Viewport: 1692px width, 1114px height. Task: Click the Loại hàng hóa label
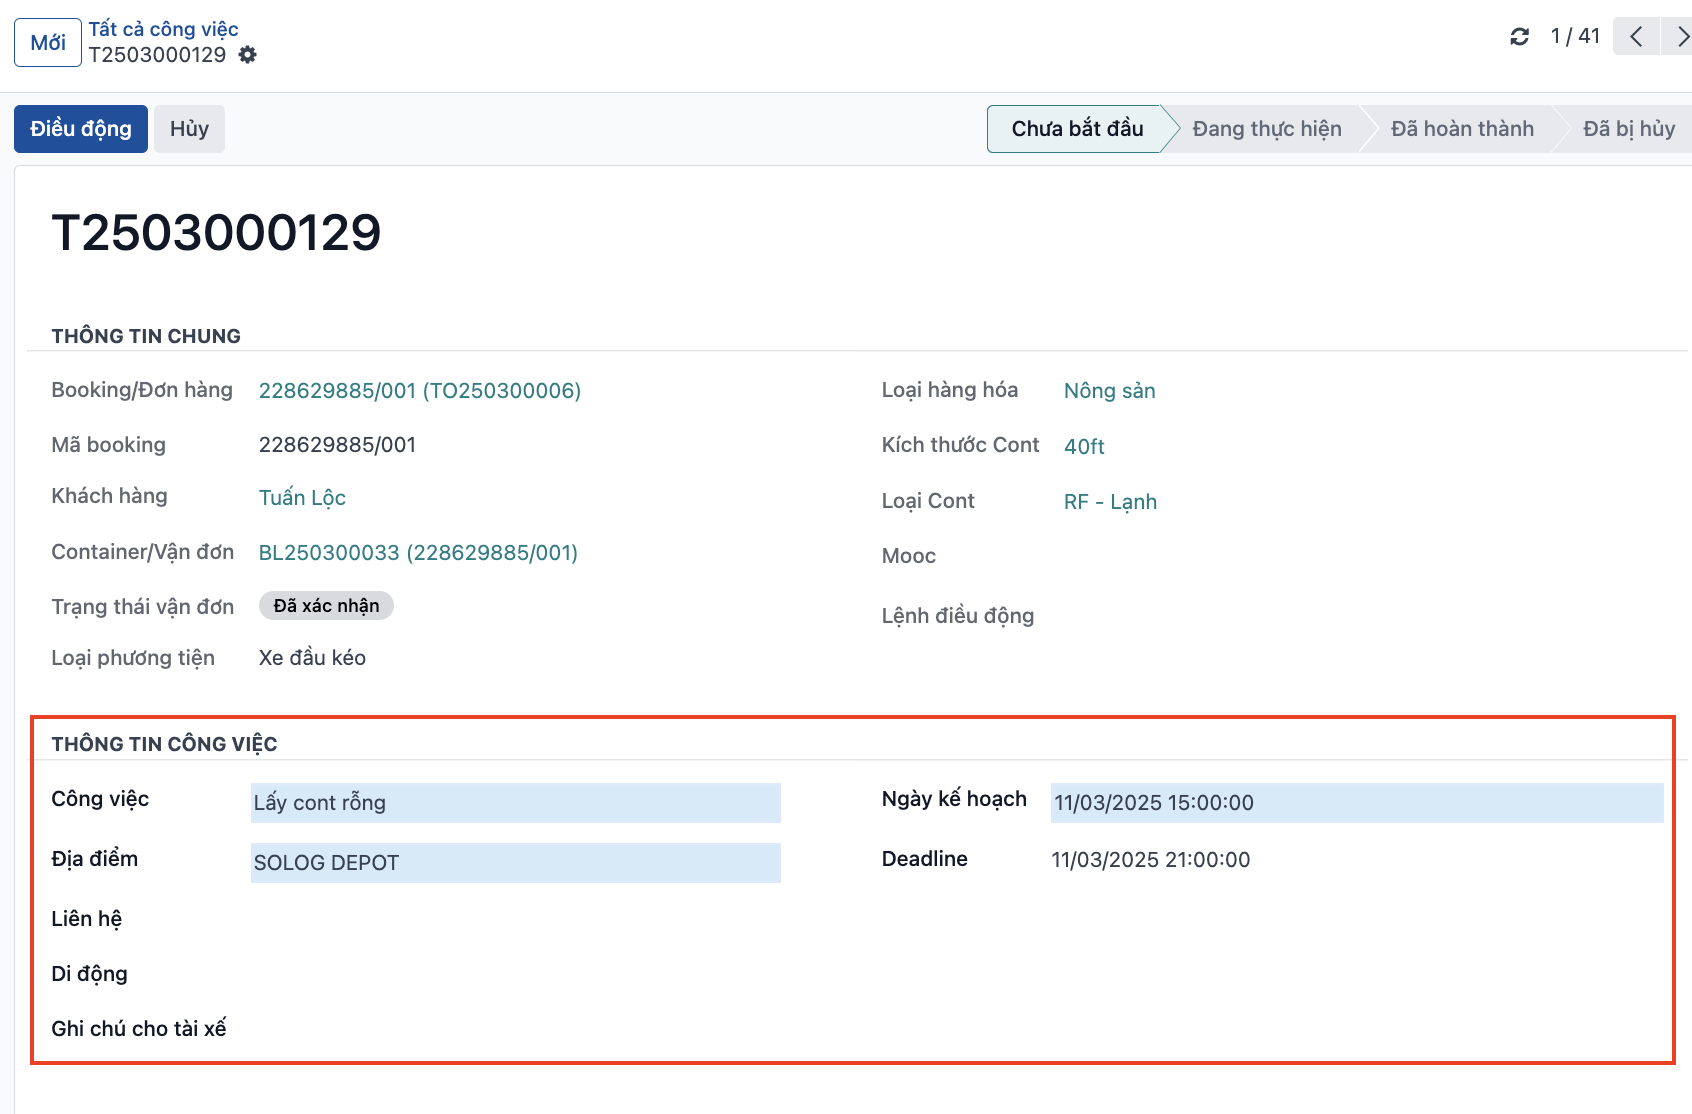[x=950, y=390]
